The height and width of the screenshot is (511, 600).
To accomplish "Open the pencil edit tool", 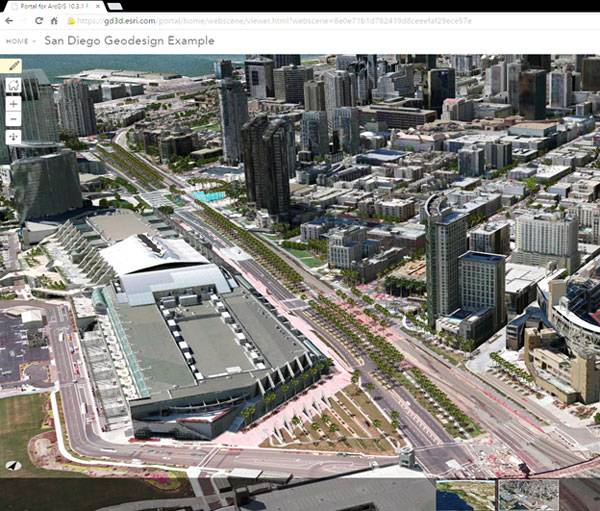I will (x=13, y=65).
